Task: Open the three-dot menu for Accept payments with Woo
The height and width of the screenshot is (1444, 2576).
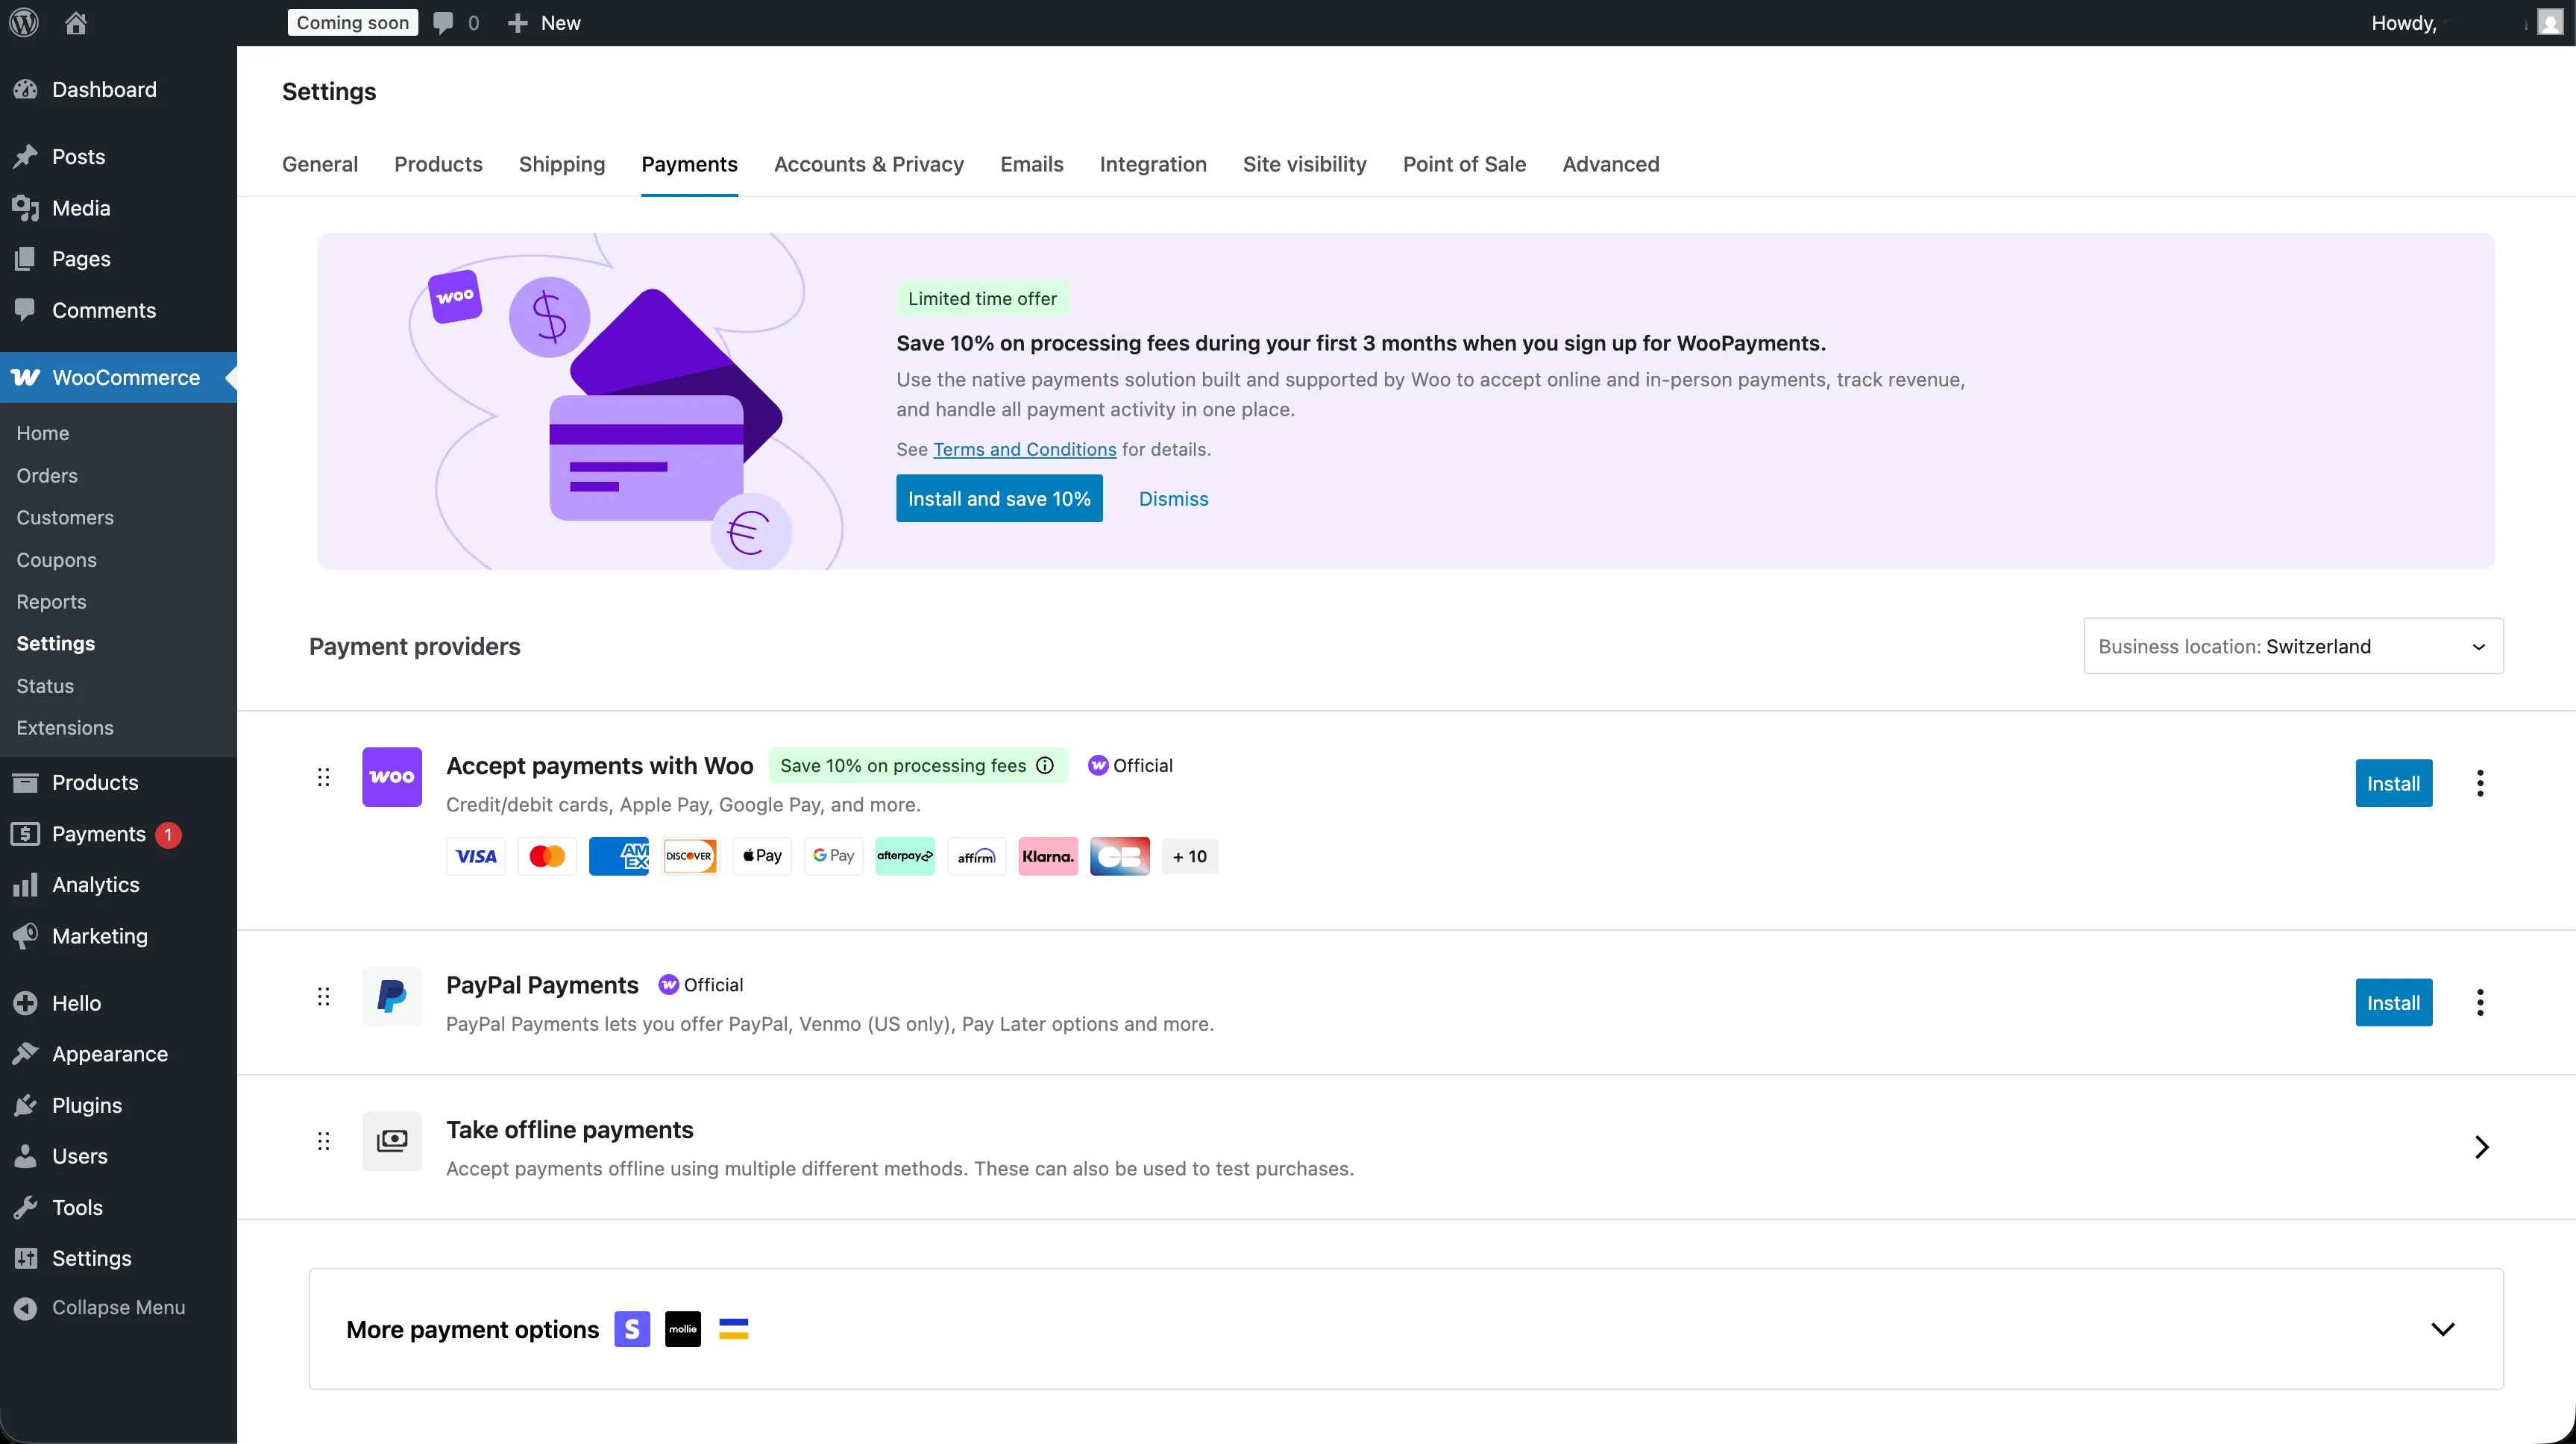Action: pos(2479,783)
